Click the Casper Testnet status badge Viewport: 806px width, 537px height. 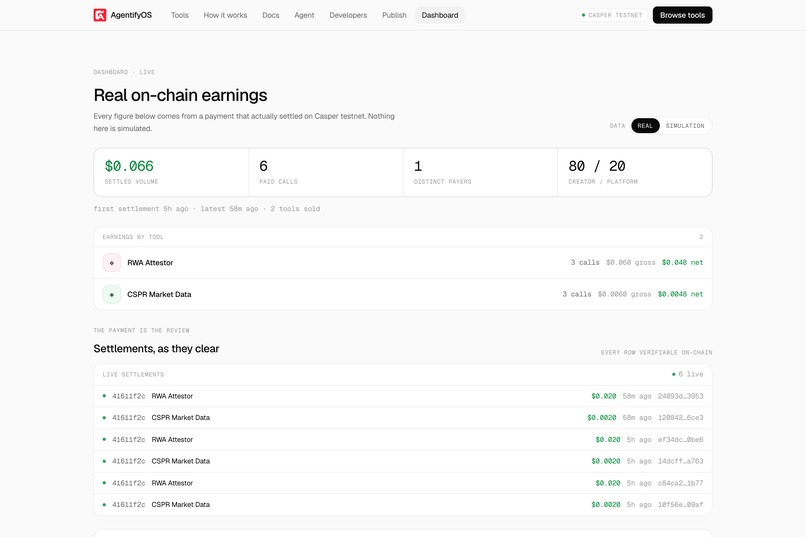(612, 15)
